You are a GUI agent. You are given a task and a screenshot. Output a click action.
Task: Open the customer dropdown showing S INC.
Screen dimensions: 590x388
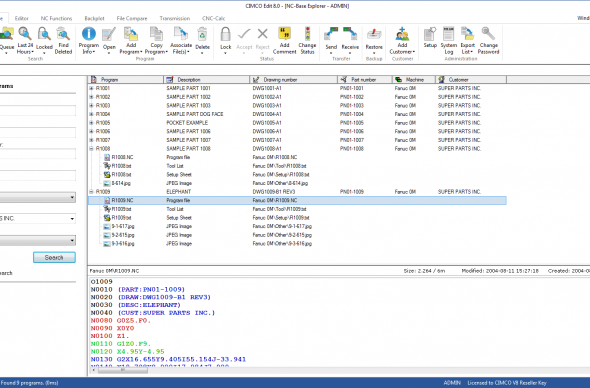(x=72, y=219)
